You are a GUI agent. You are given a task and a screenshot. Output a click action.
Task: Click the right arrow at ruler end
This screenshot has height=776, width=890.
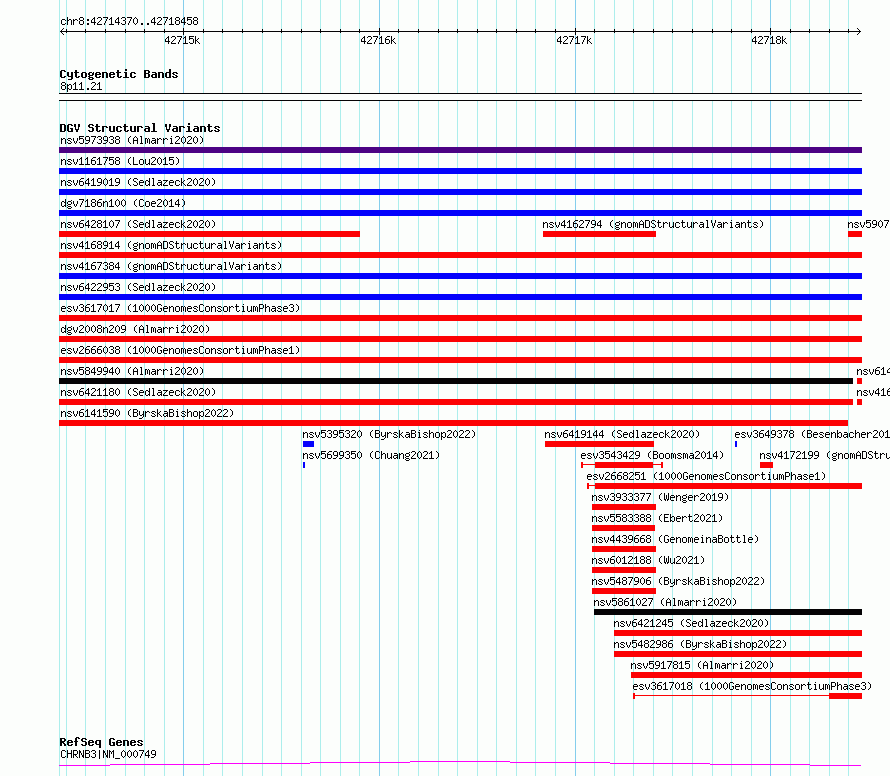[x=858, y=31]
